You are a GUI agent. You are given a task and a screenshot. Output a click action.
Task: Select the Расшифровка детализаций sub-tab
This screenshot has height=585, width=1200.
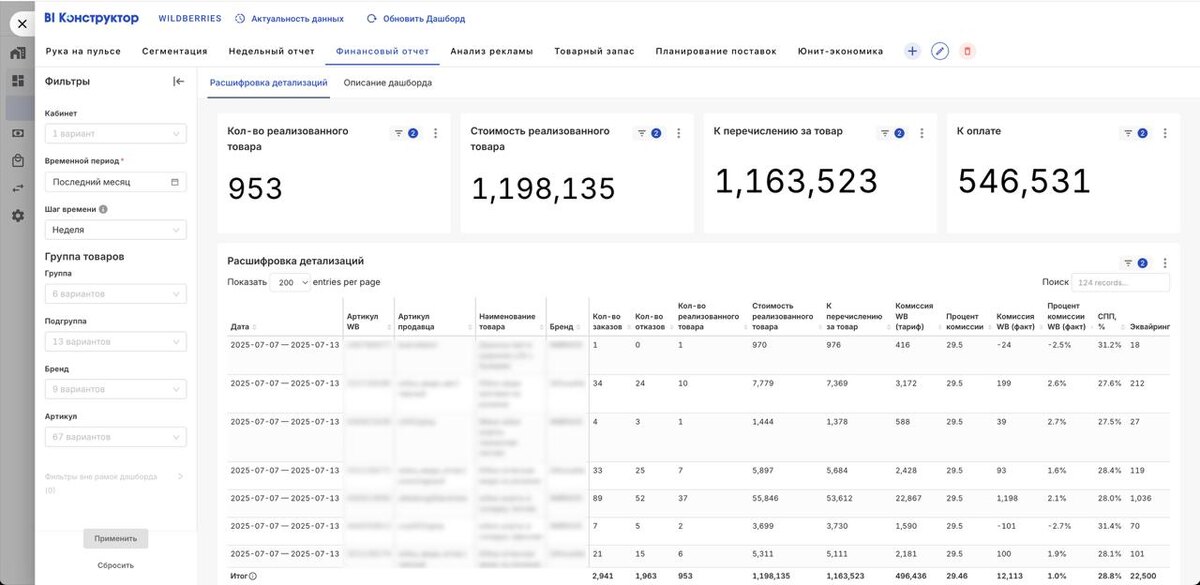click(268, 83)
